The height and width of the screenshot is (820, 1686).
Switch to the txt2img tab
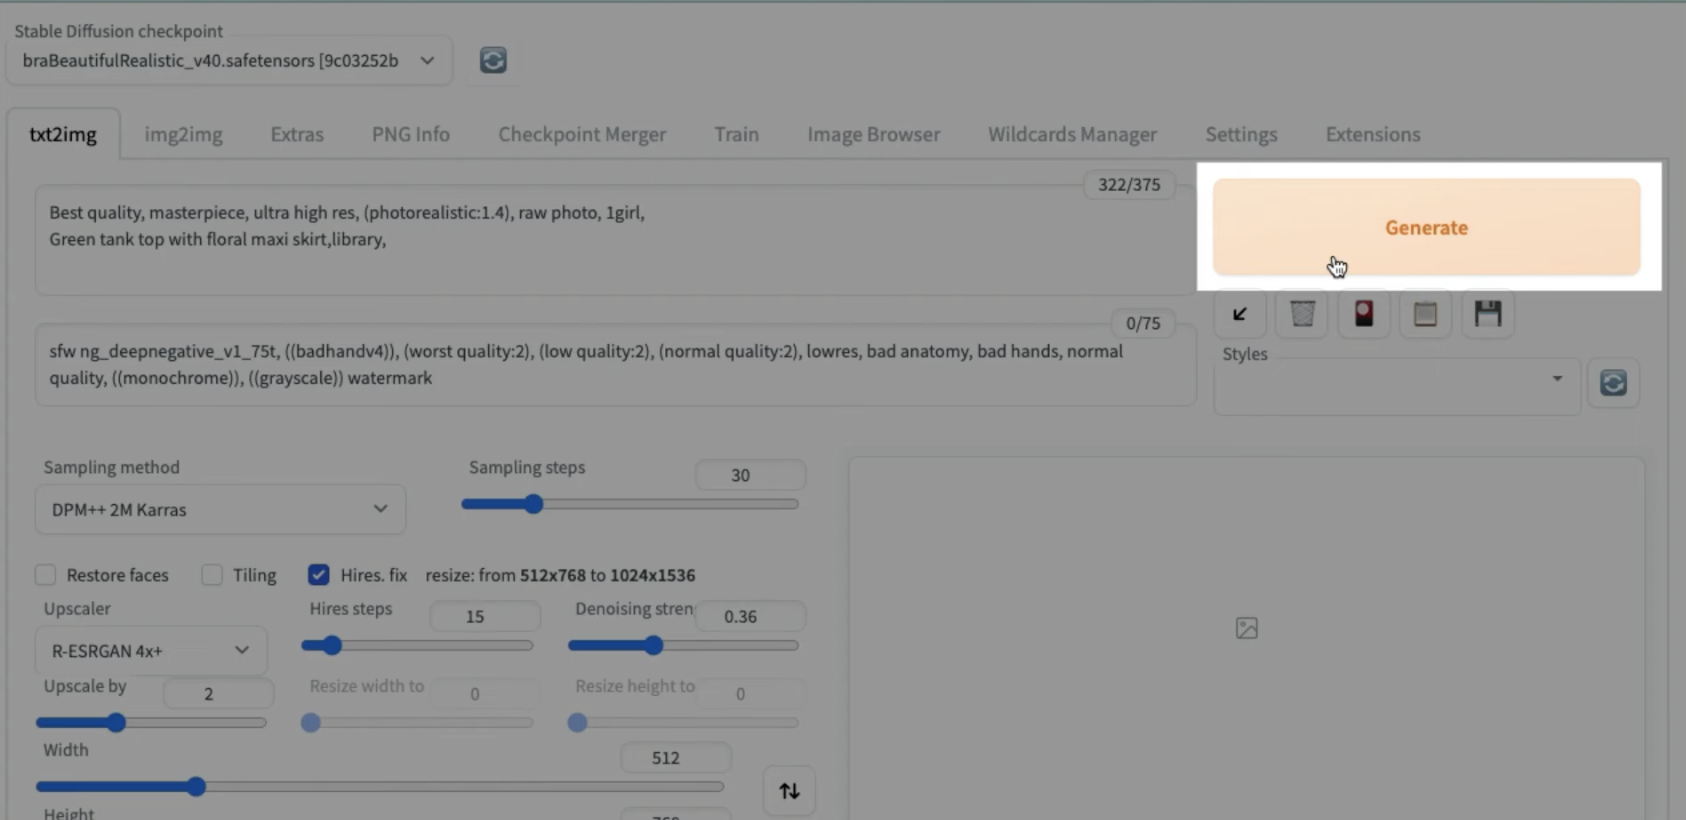63,134
